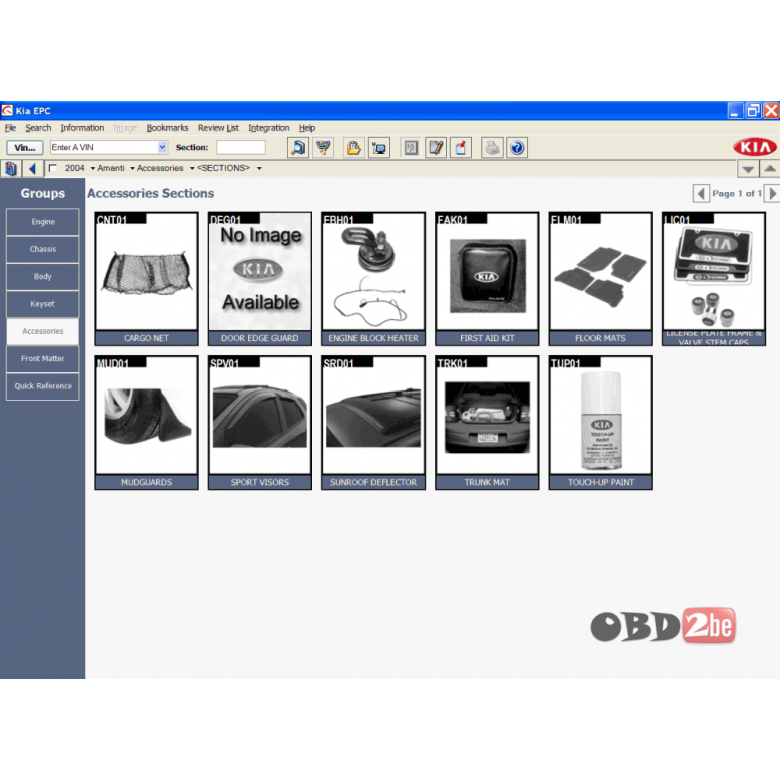Go to previous page arrow
Viewport: 780px width, 780px height.
coord(701,194)
